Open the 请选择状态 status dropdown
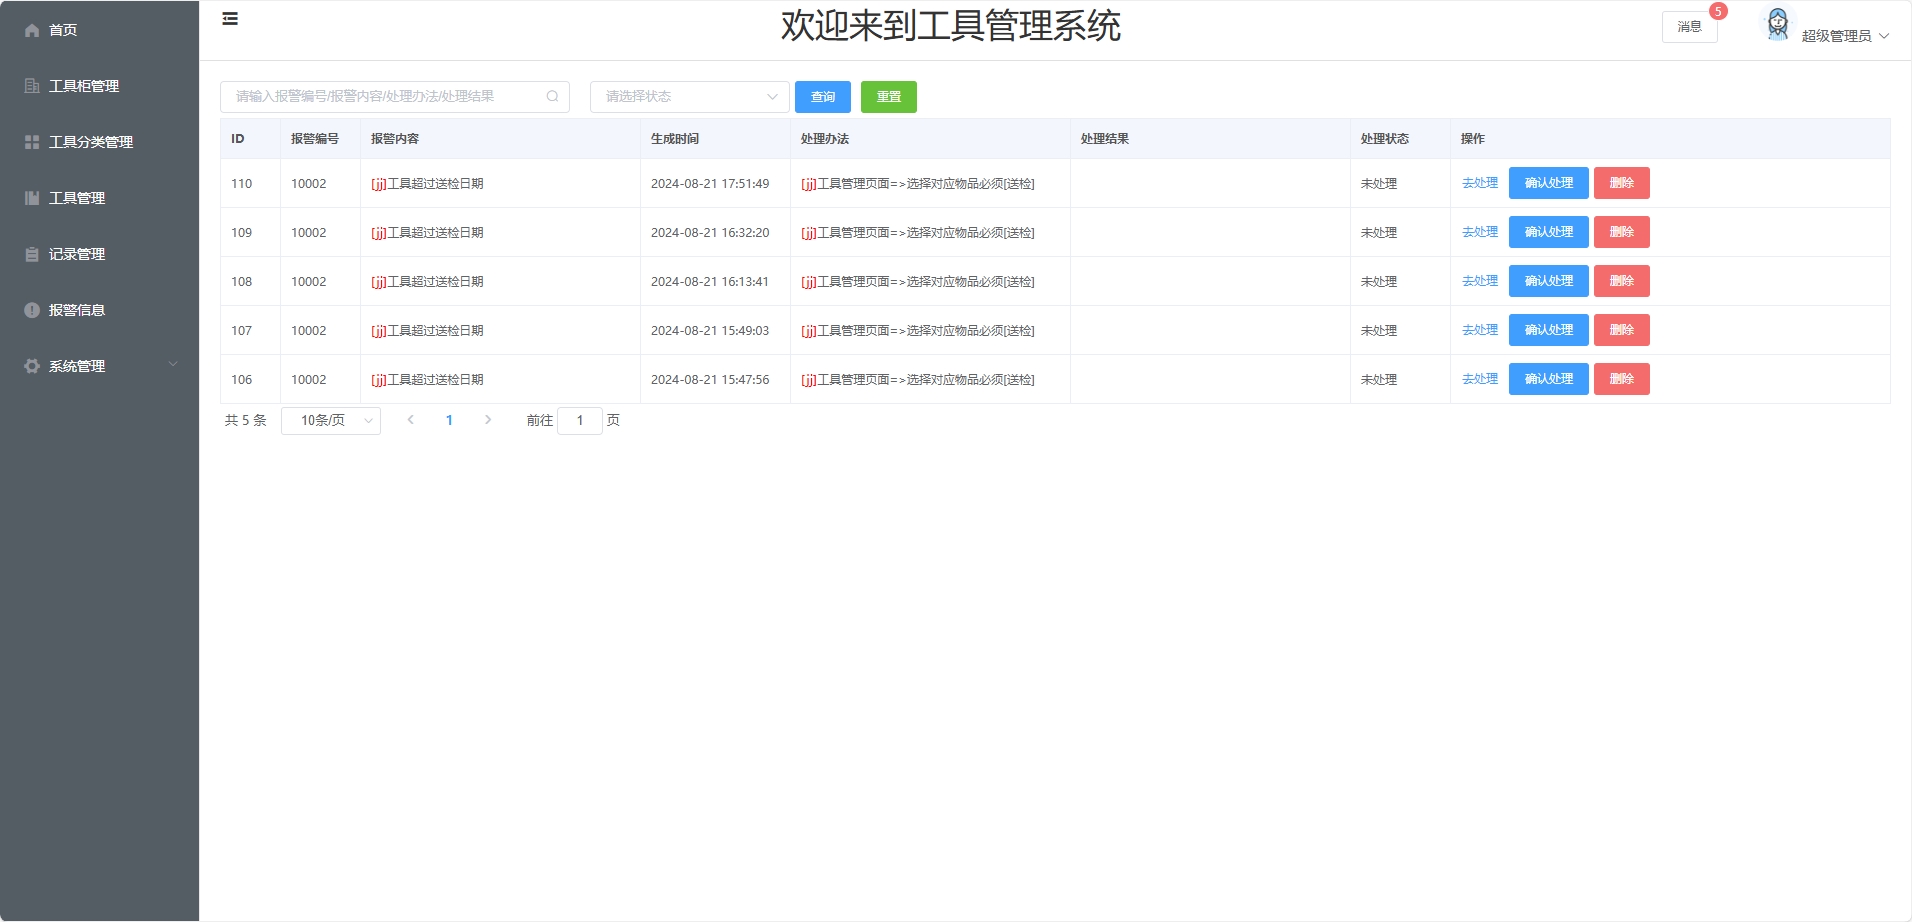1912x922 pixels. click(689, 97)
